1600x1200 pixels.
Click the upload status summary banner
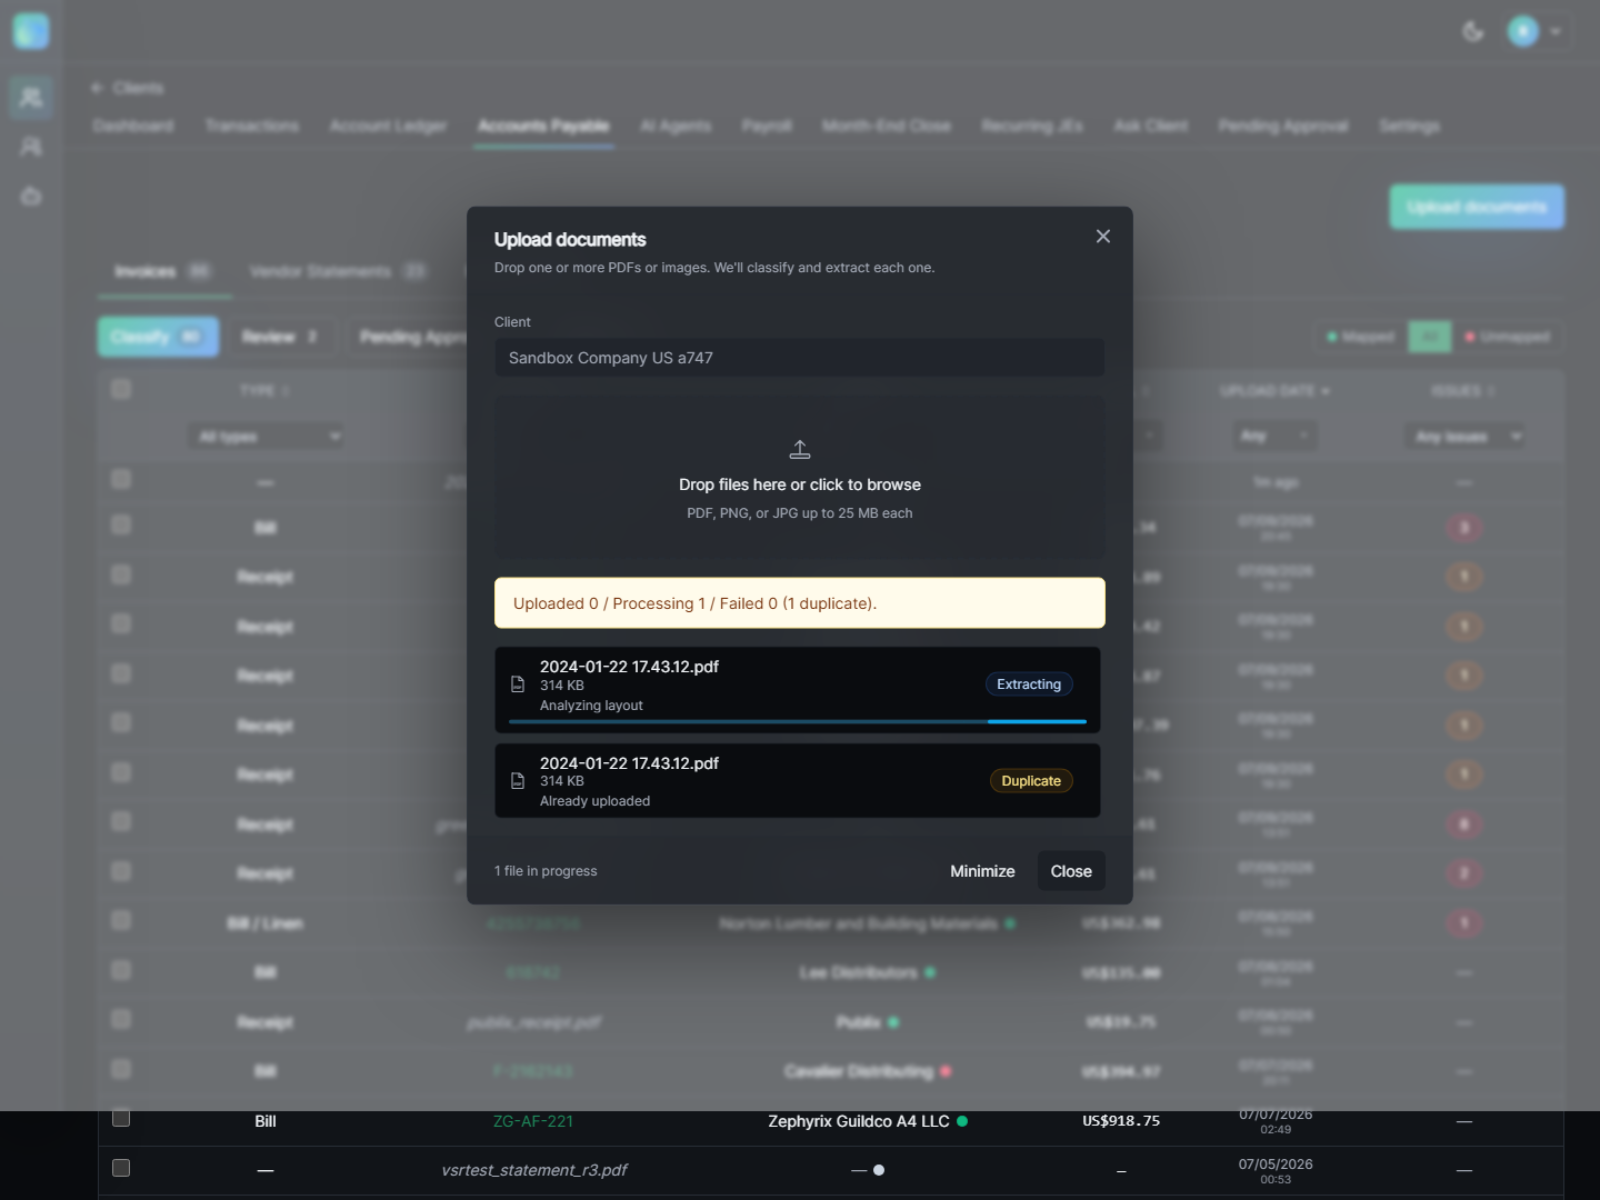pos(800,603)
